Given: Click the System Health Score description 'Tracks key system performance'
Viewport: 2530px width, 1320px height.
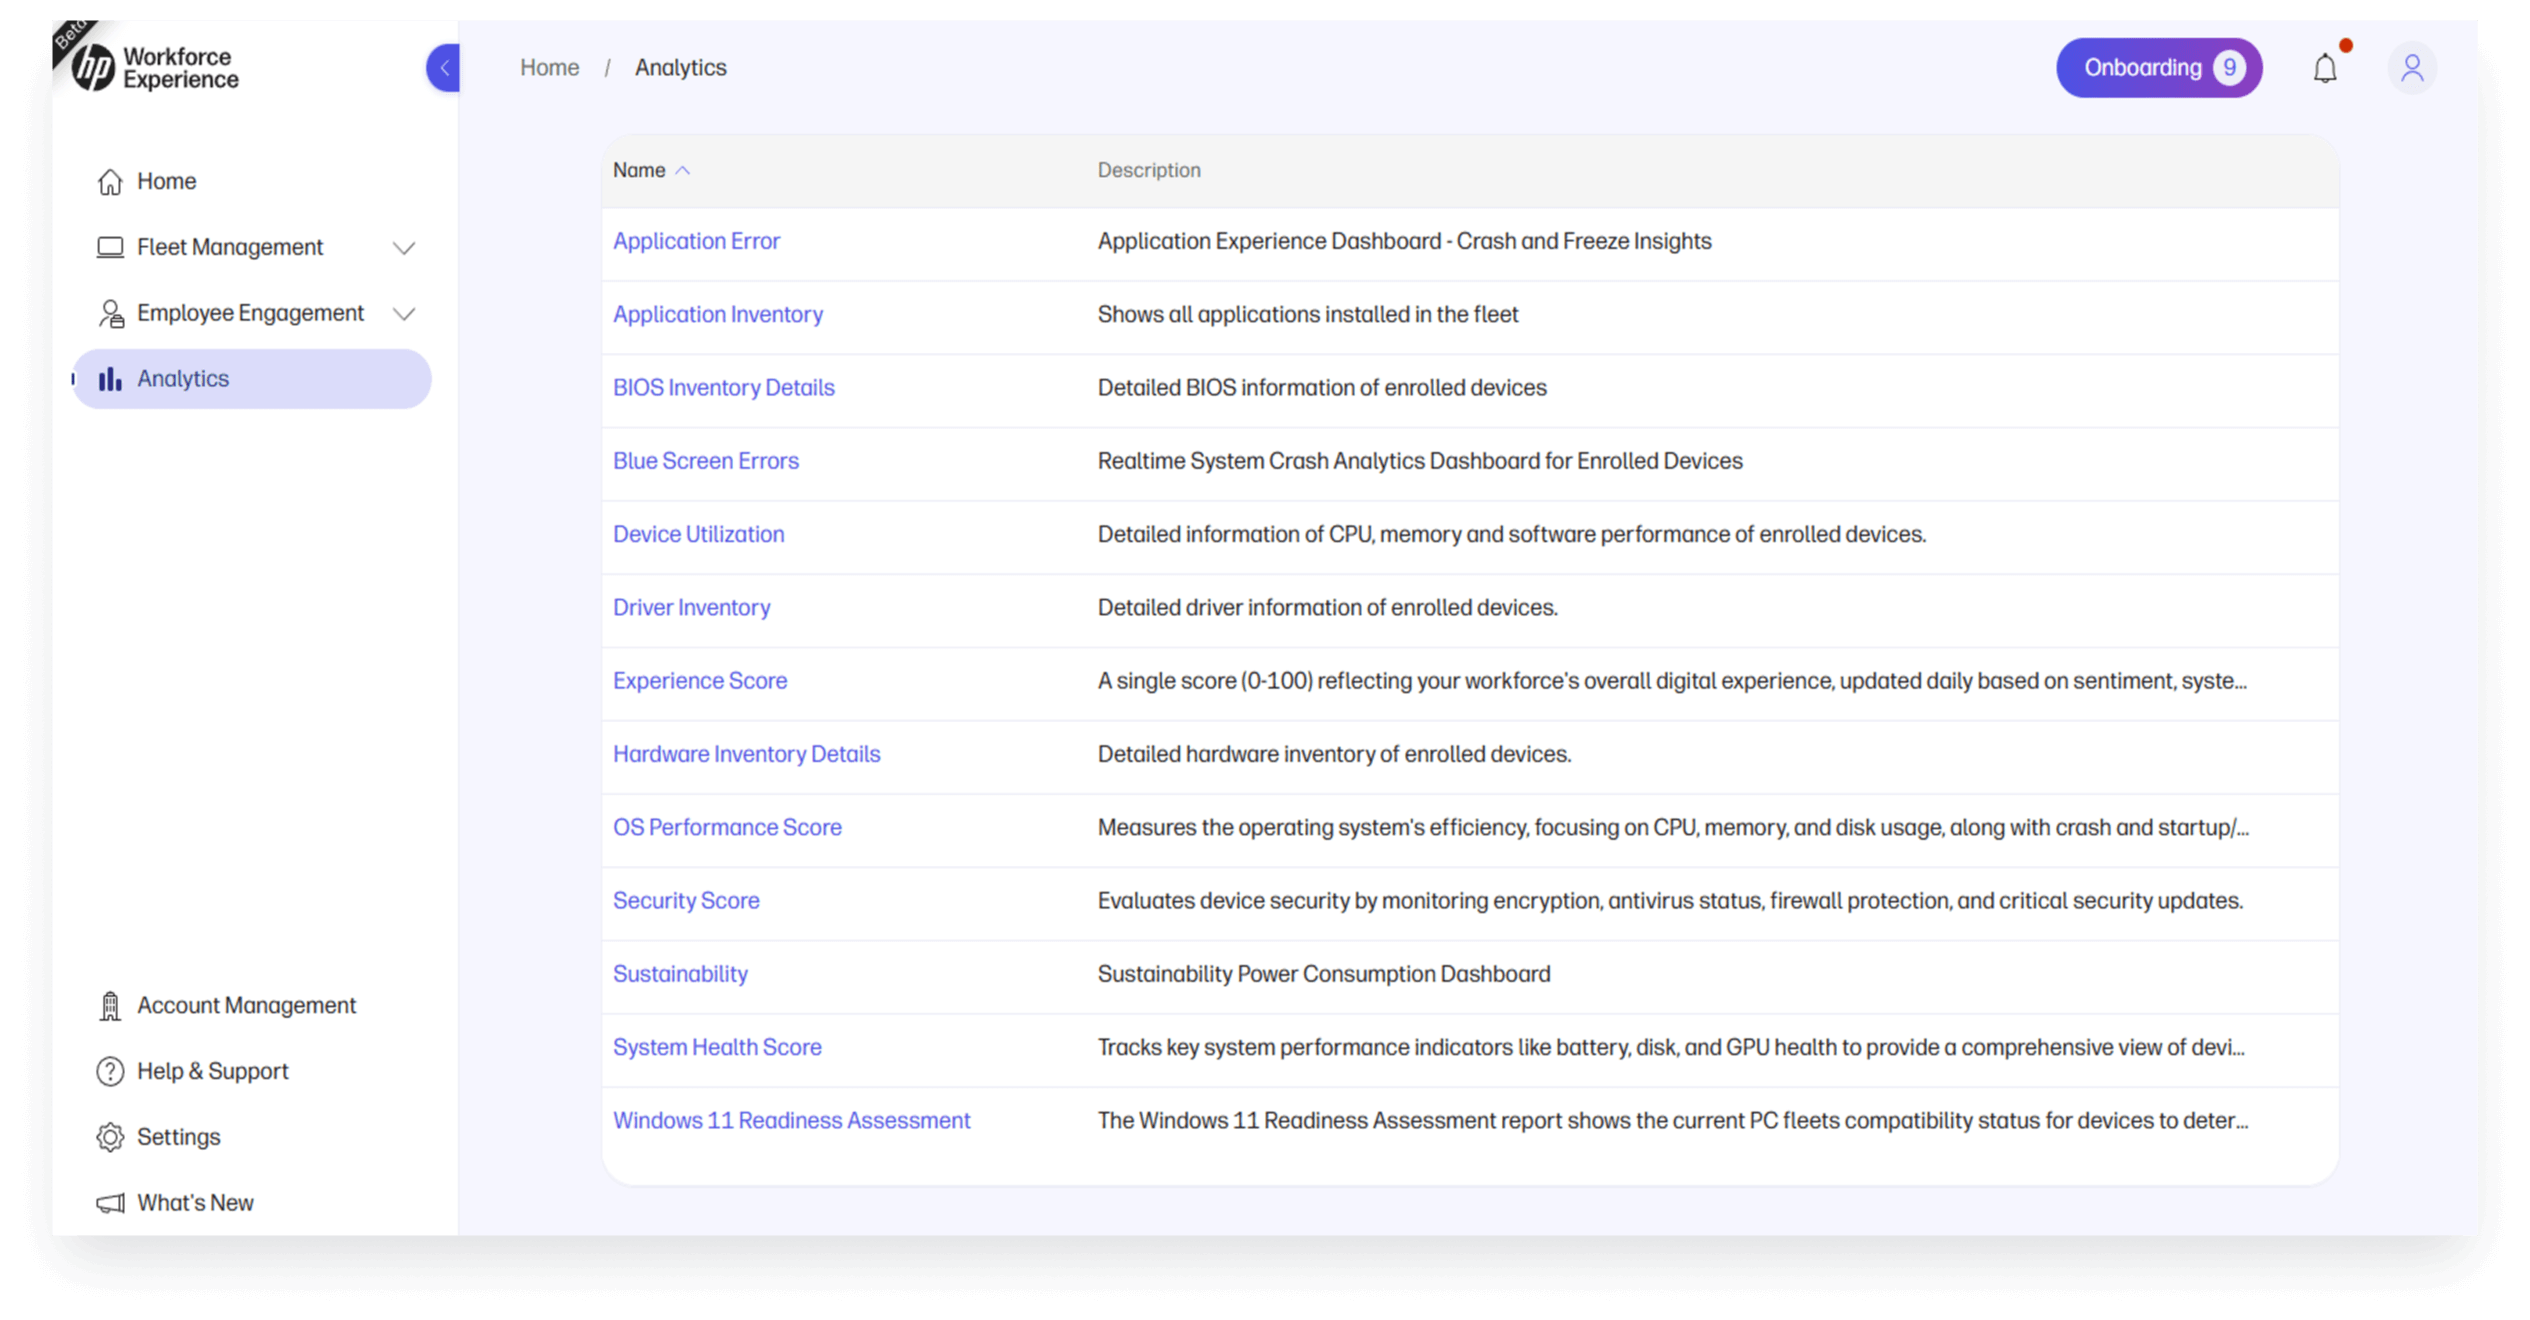Looking at the screenshot, I should pyautogui.click(x=1671, y=1047).
